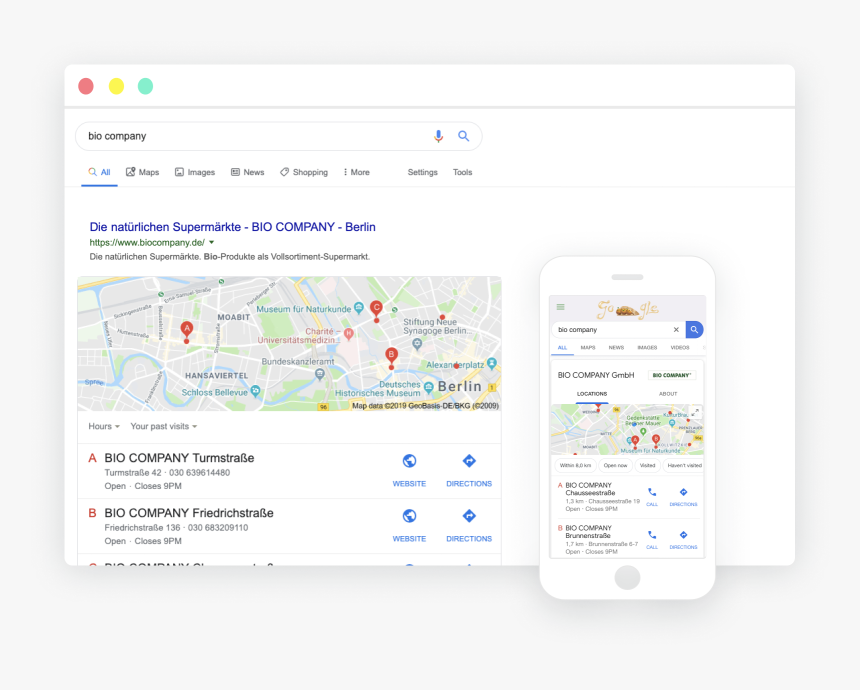The height and width of the screenshot is (690, 860).
Task: Expand the phone map with the fullscreen icon
Action: 695,412
